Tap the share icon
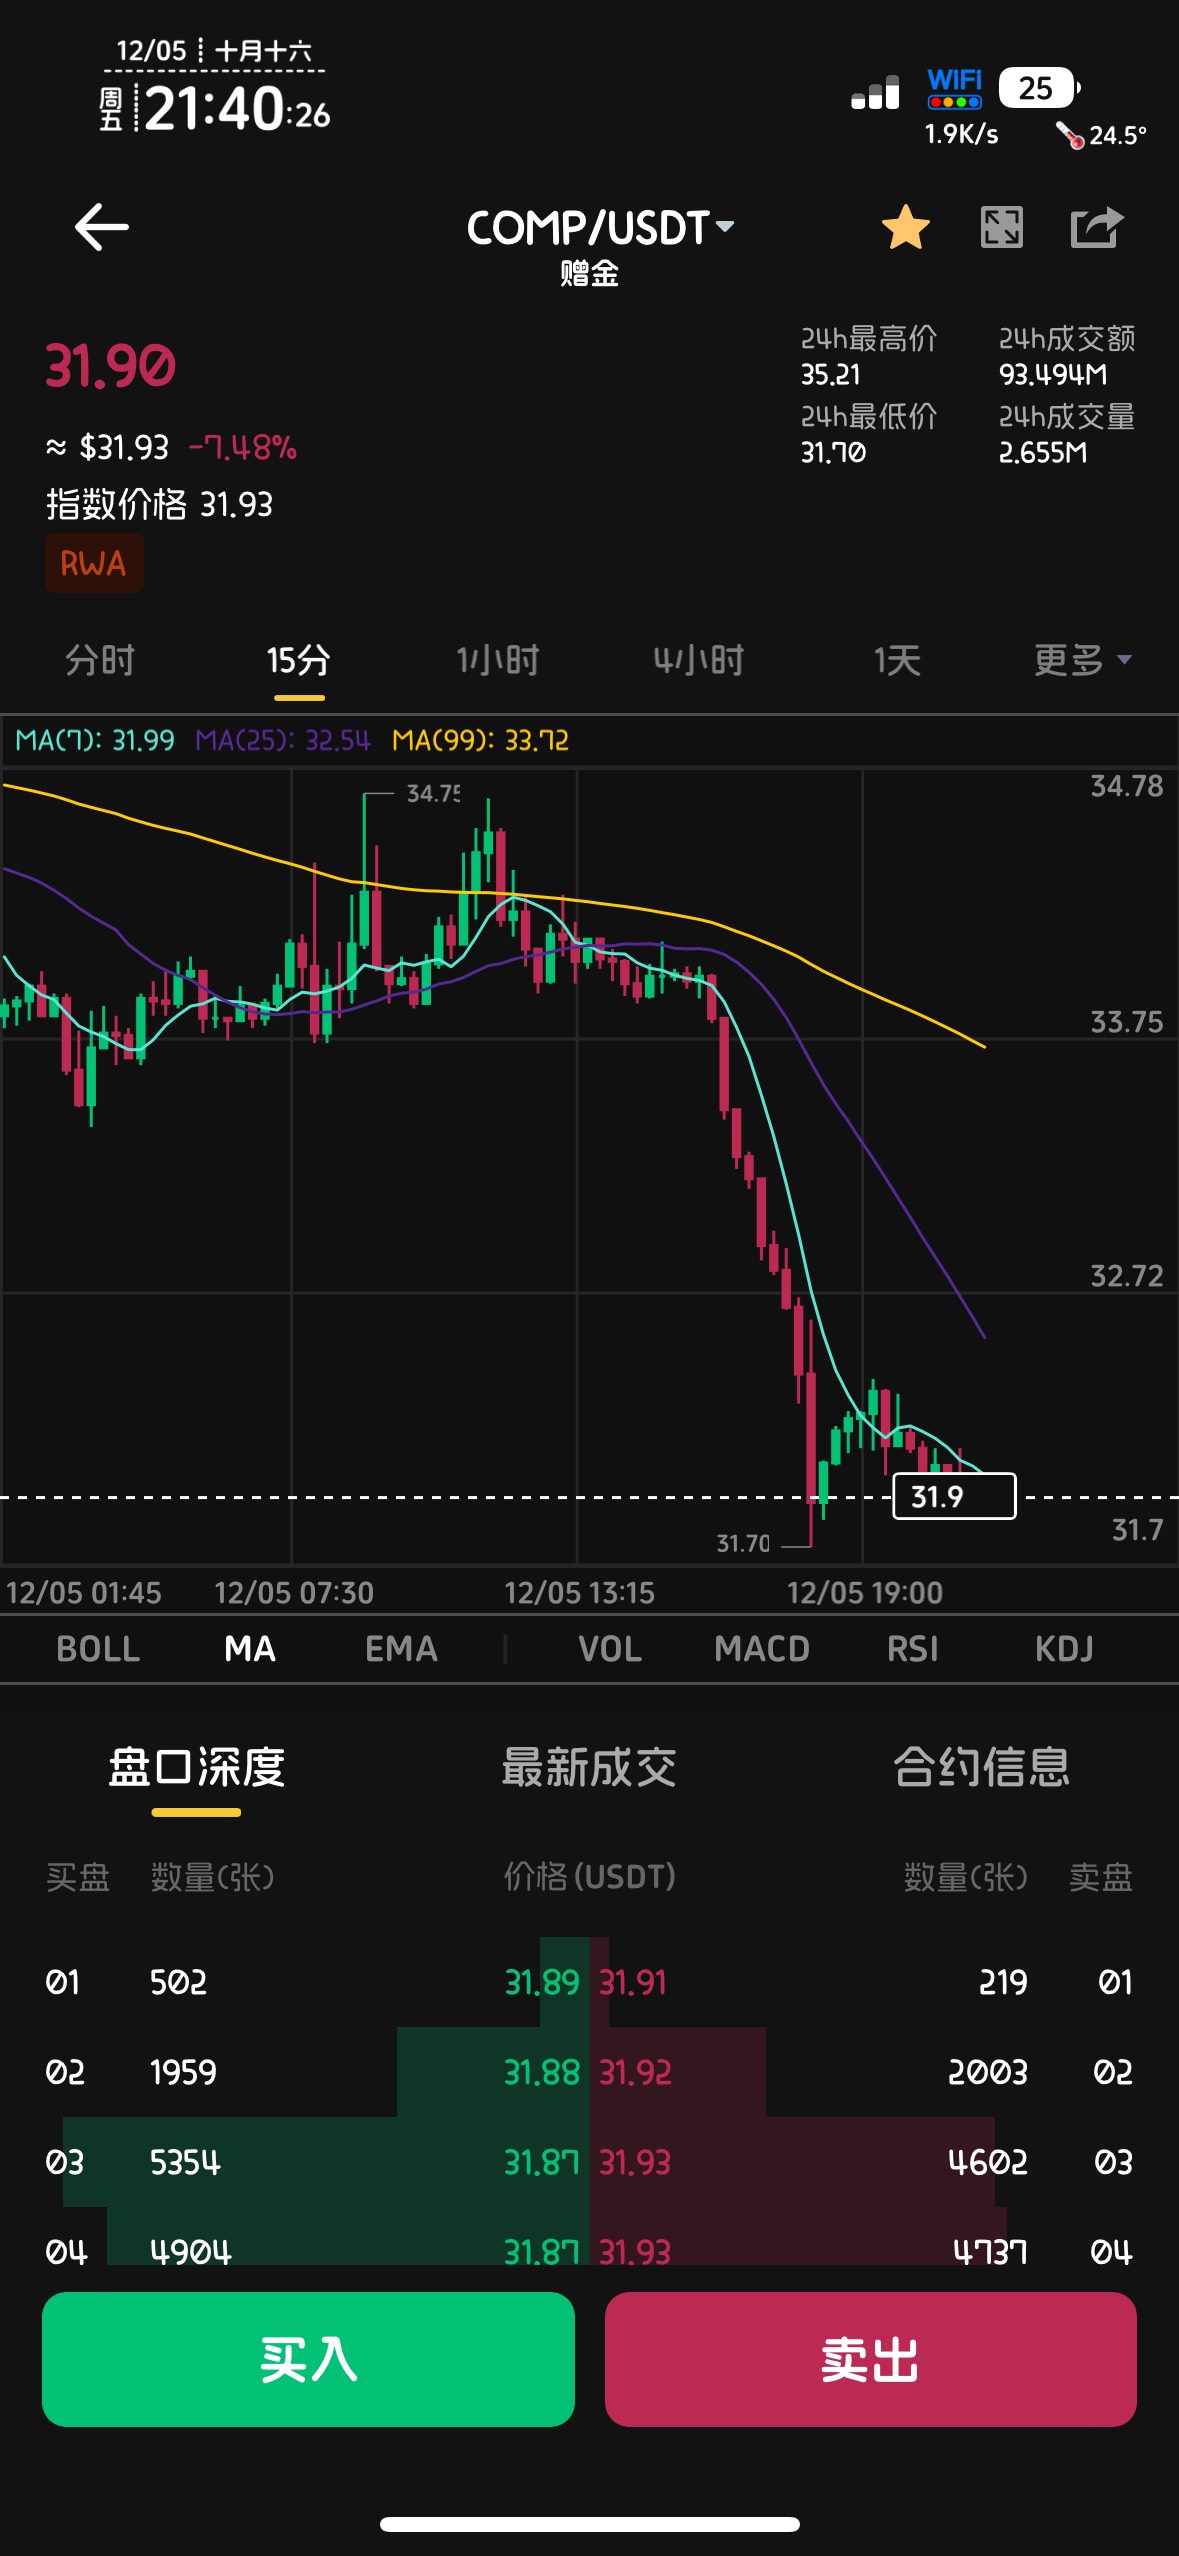 [1097, 227]
